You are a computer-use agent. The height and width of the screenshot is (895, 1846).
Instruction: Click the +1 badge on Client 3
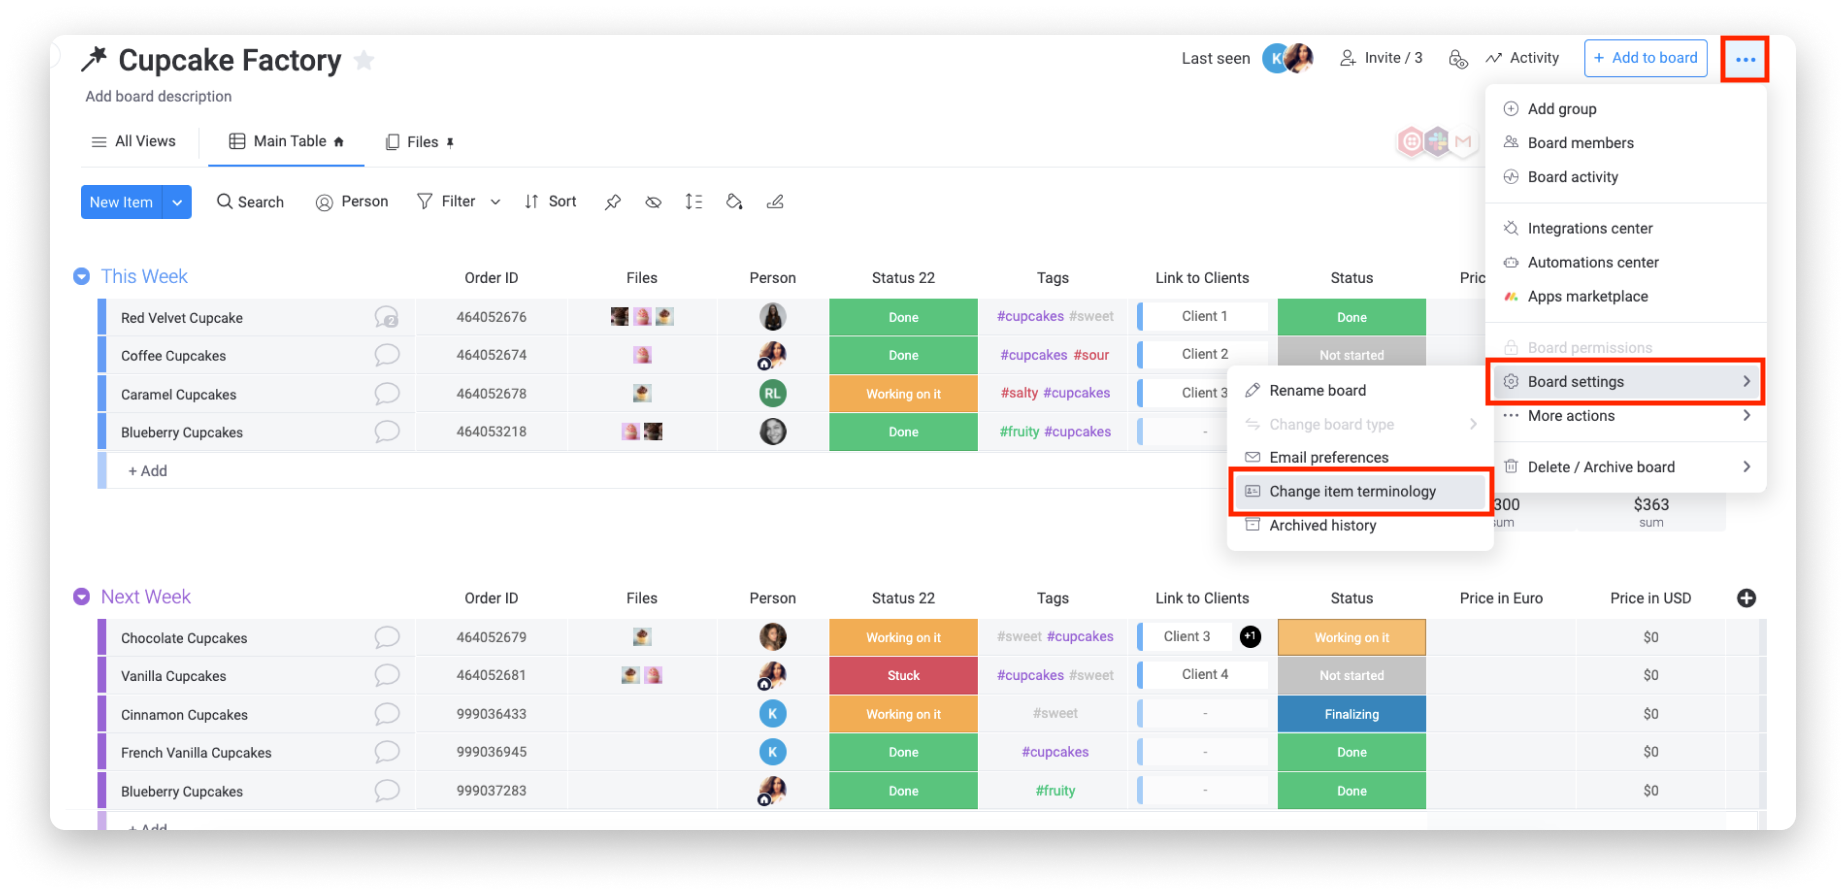1250,636
